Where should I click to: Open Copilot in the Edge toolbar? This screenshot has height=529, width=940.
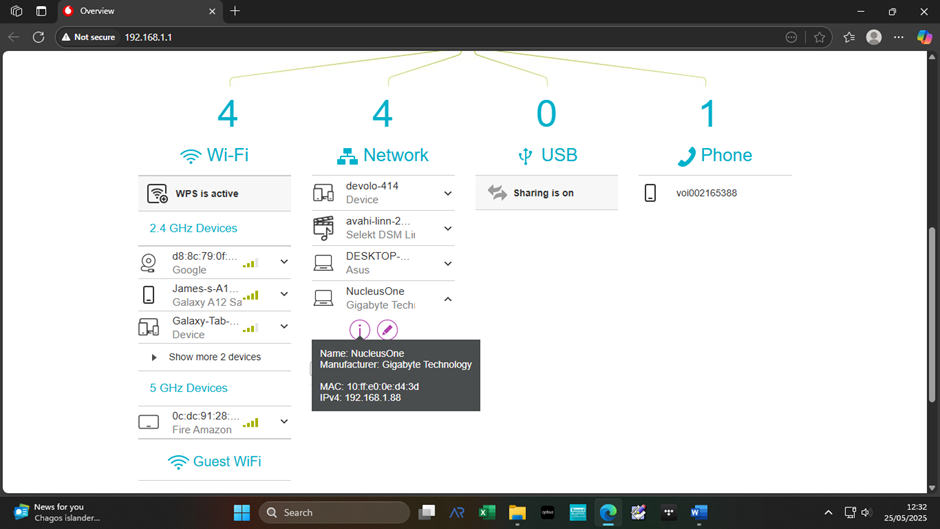[x=924, y=37]
